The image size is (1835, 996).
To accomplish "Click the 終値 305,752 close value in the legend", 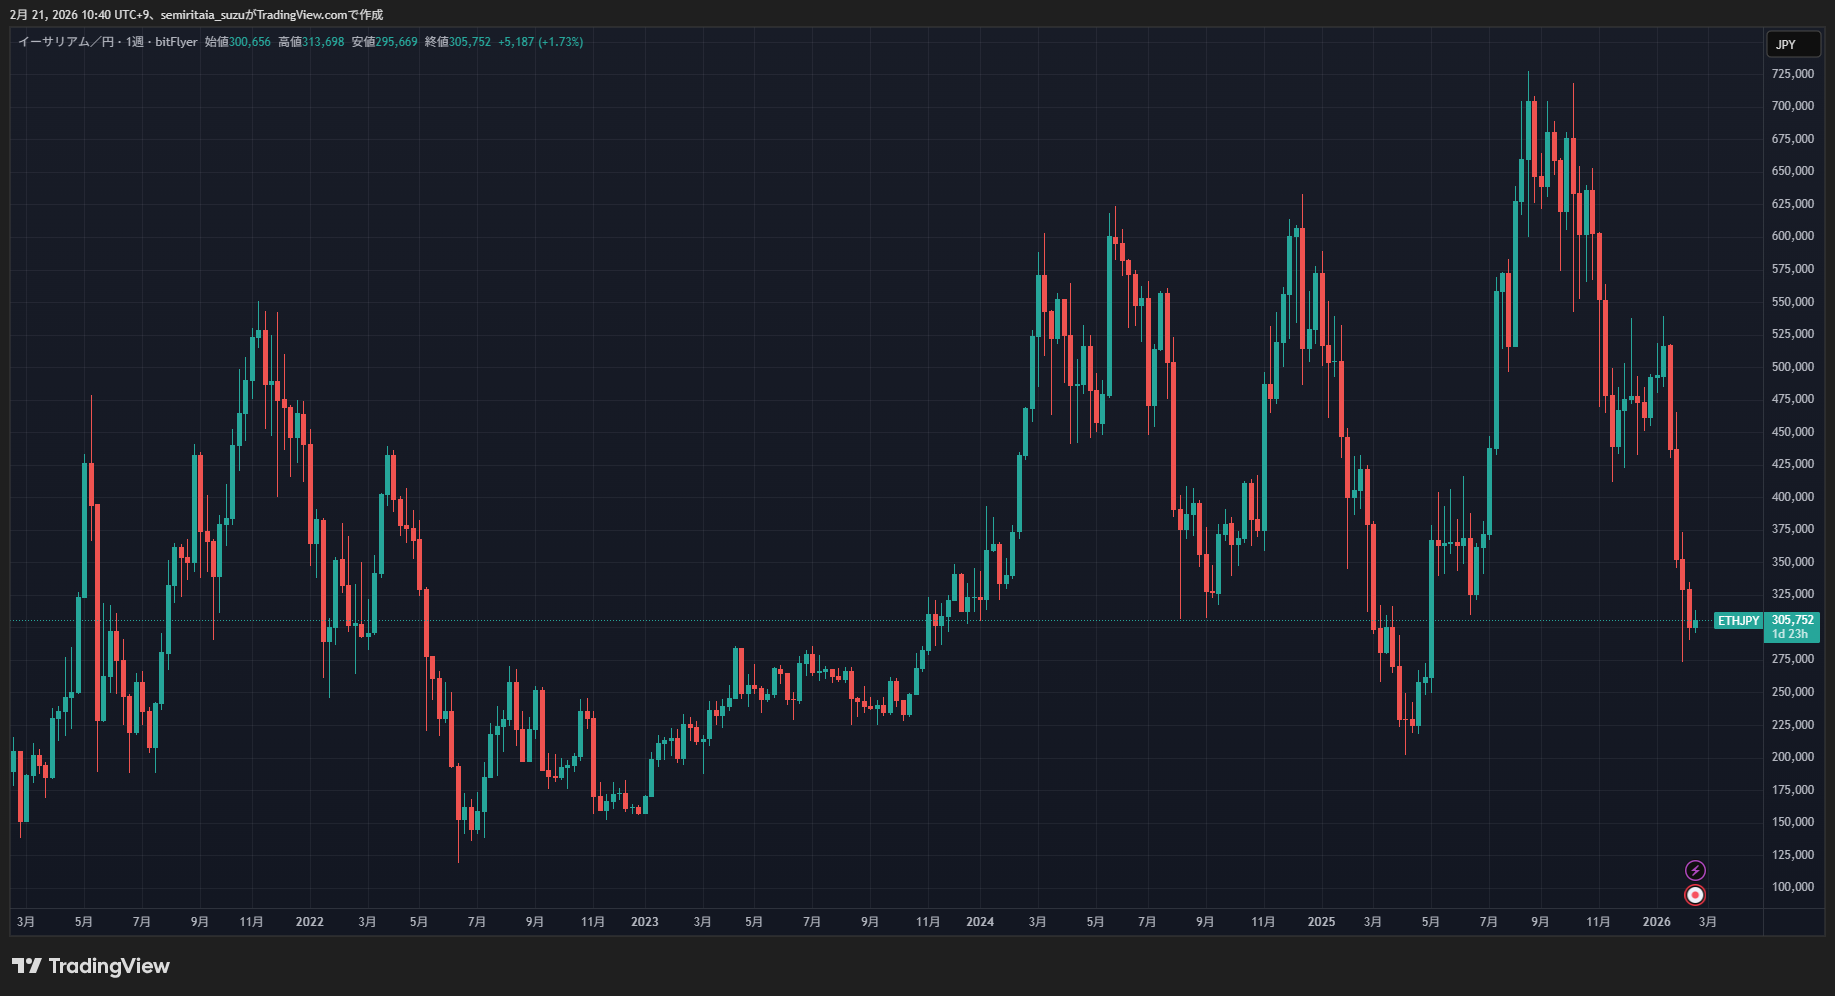I will click(458, 42).
